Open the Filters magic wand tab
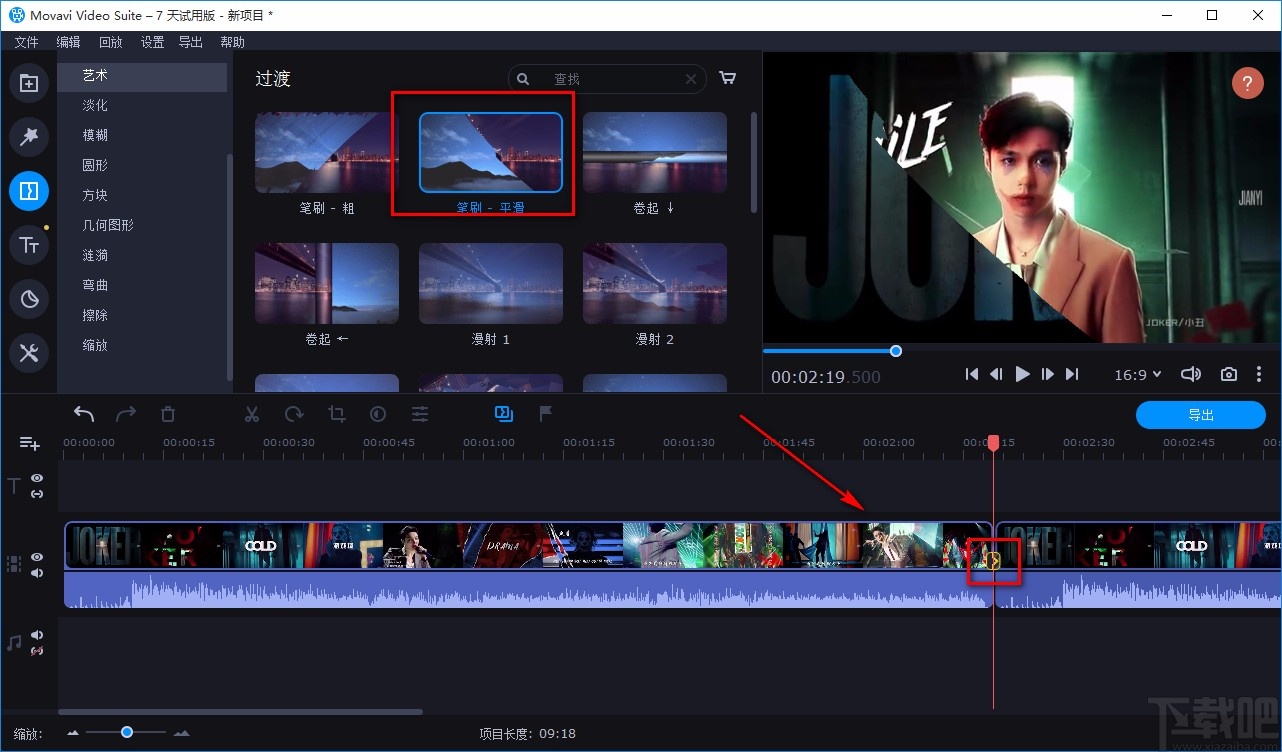Screen dimensions: 1282x752 [29, 137]
